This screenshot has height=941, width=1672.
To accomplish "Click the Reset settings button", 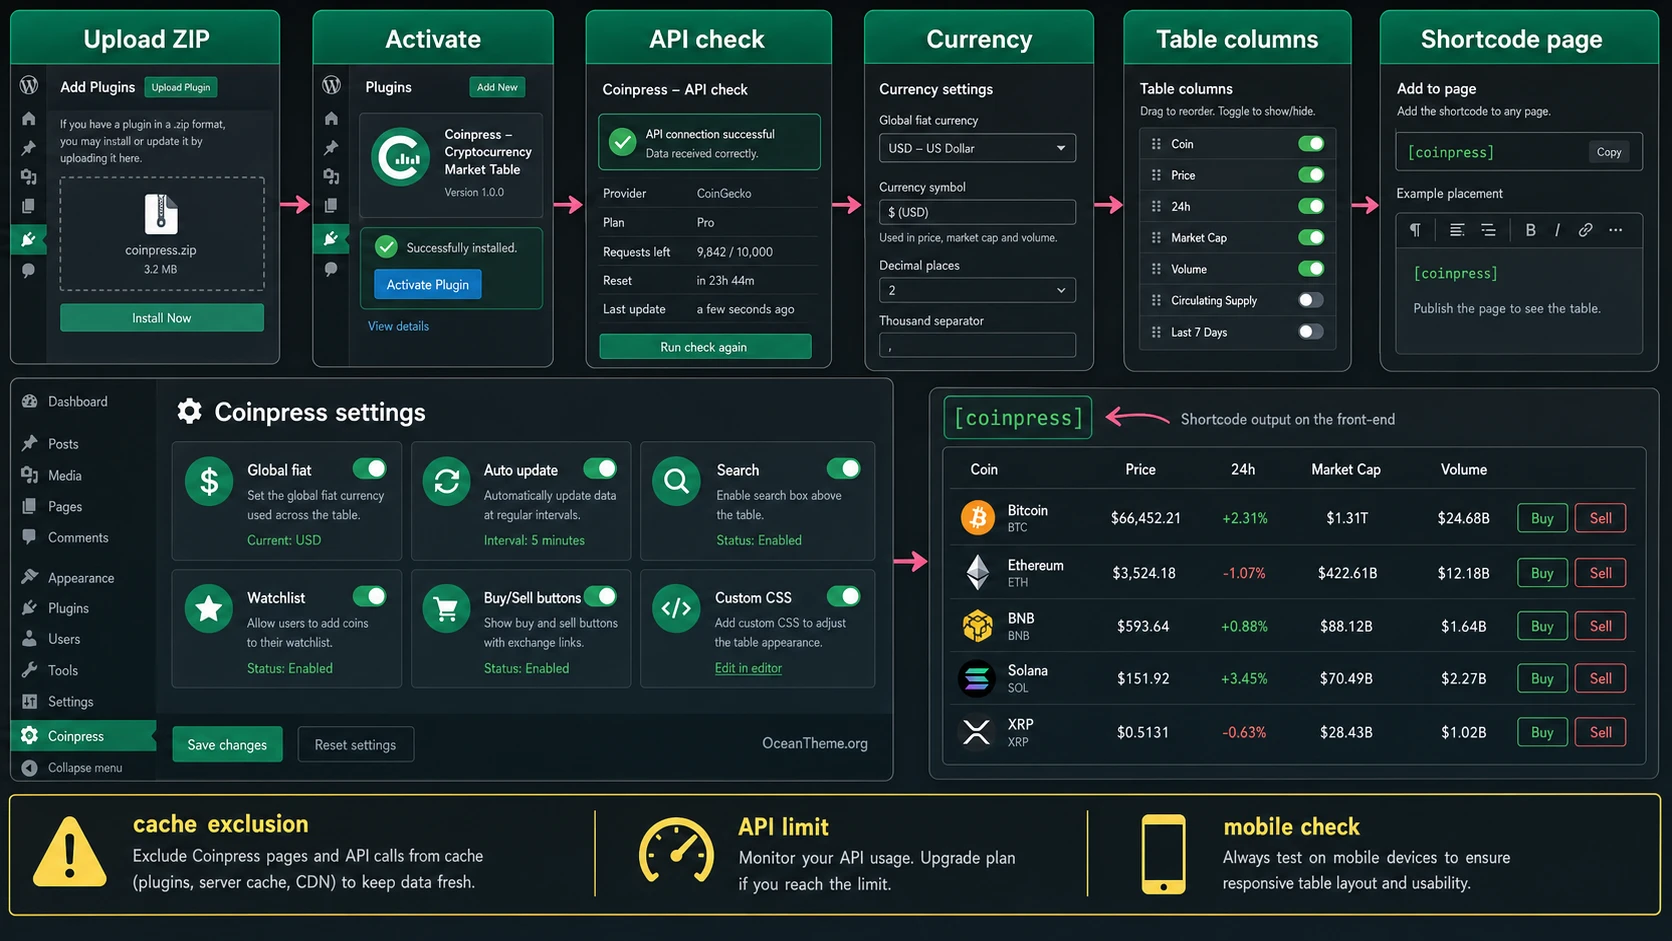I will tap(355, 744).
